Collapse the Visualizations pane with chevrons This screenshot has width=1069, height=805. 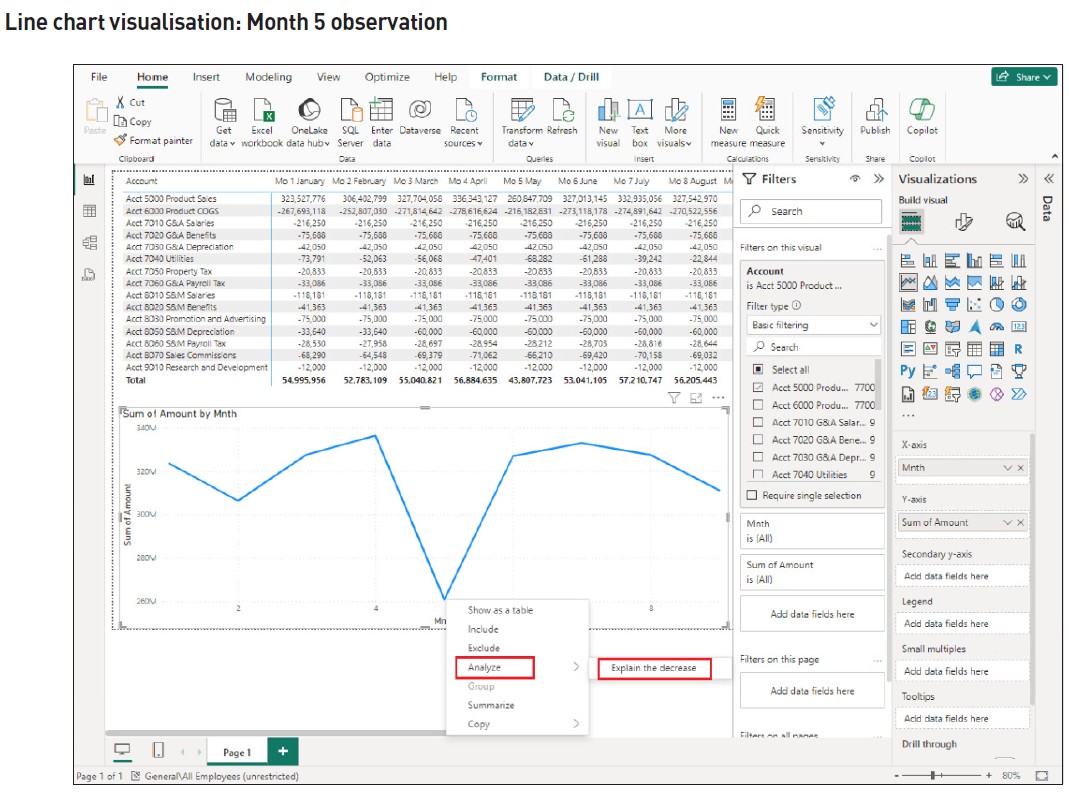click(x=1023, y=179)
